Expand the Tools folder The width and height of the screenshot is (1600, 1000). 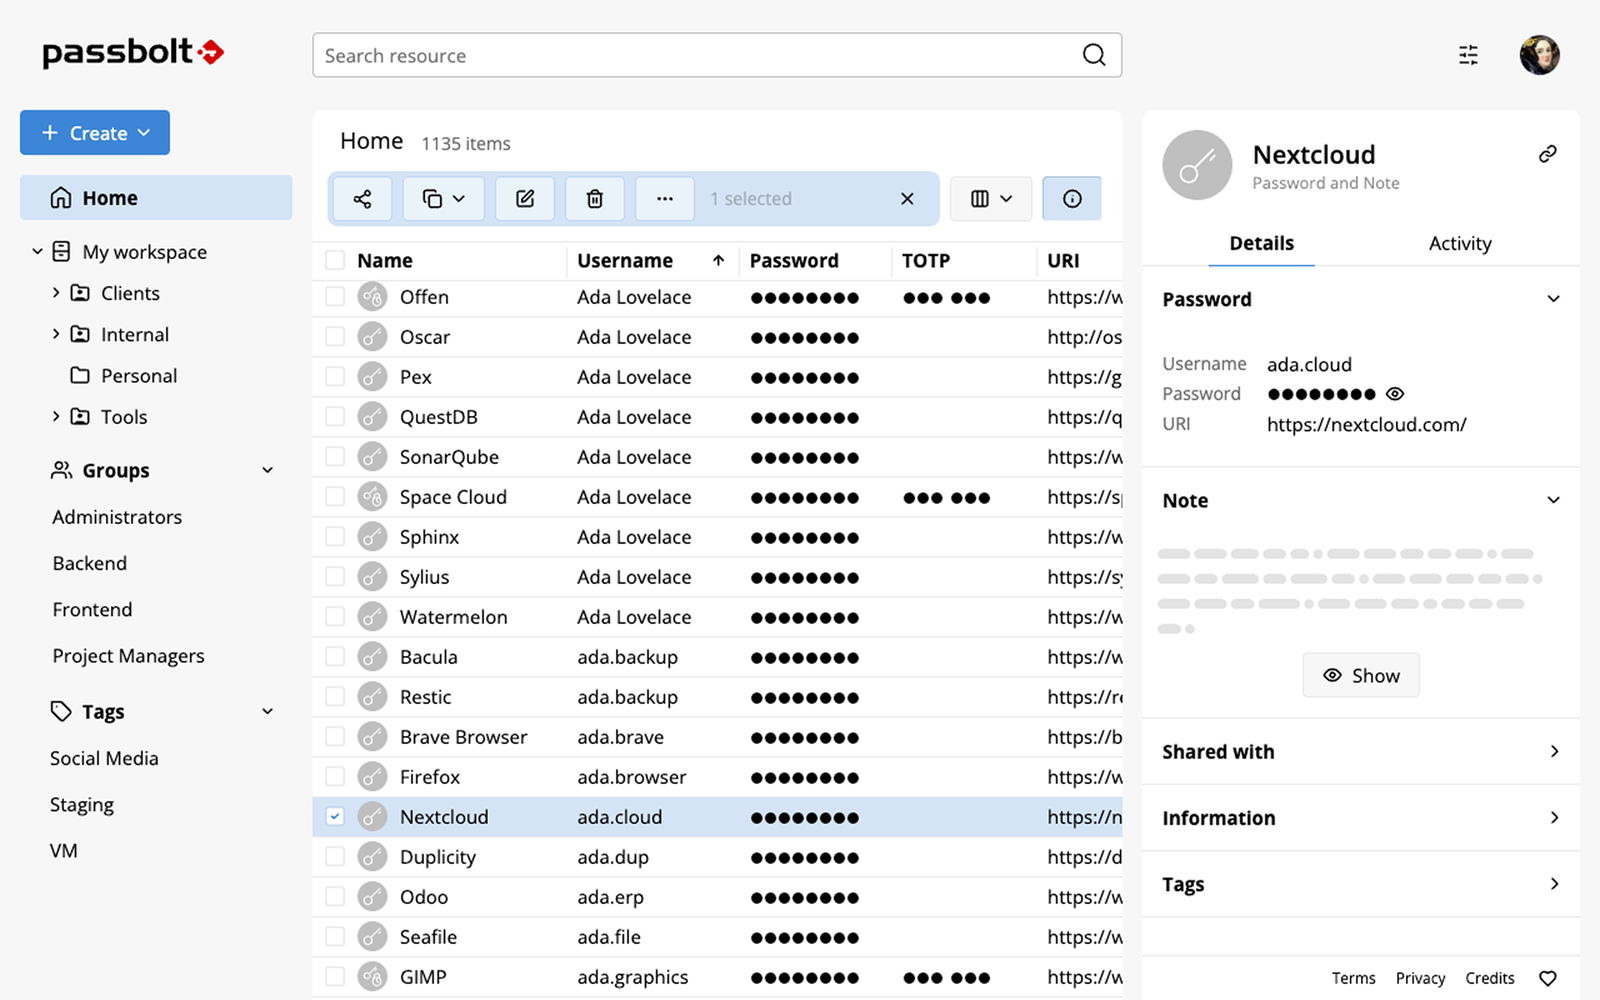coord(56,416)
